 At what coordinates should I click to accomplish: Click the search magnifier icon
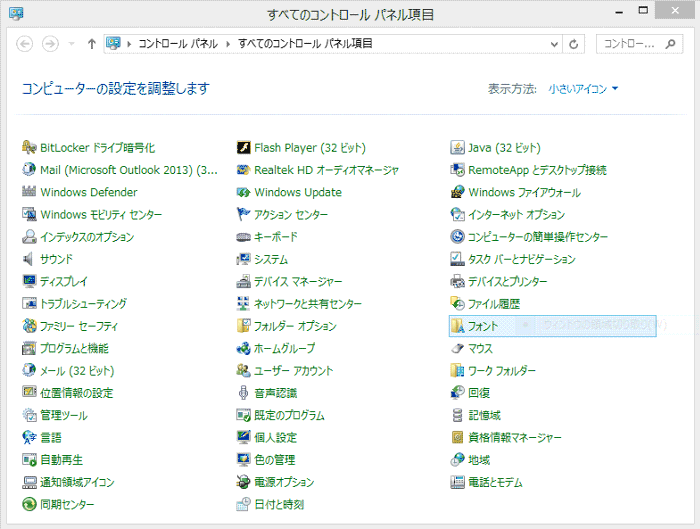tap(670, 44)
